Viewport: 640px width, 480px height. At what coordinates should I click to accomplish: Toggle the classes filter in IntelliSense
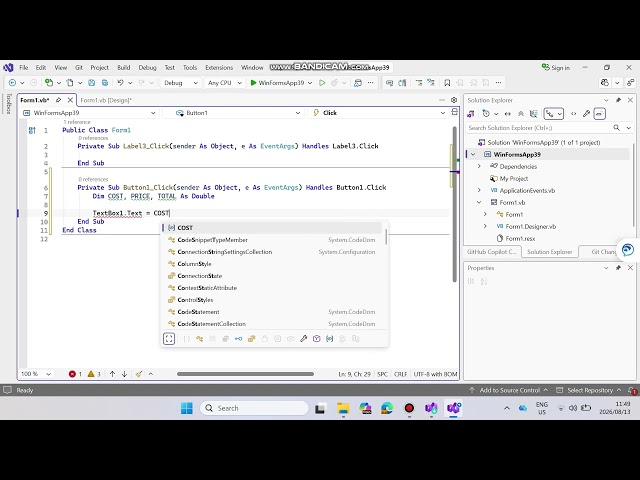pyautogui.click(x=200, y=338)
